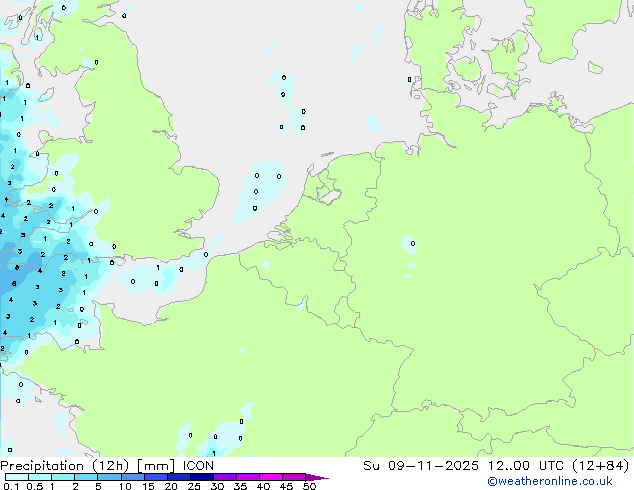Click the legend label '25'
Viewport: 634px width, 490px height.
coord(194,486)
